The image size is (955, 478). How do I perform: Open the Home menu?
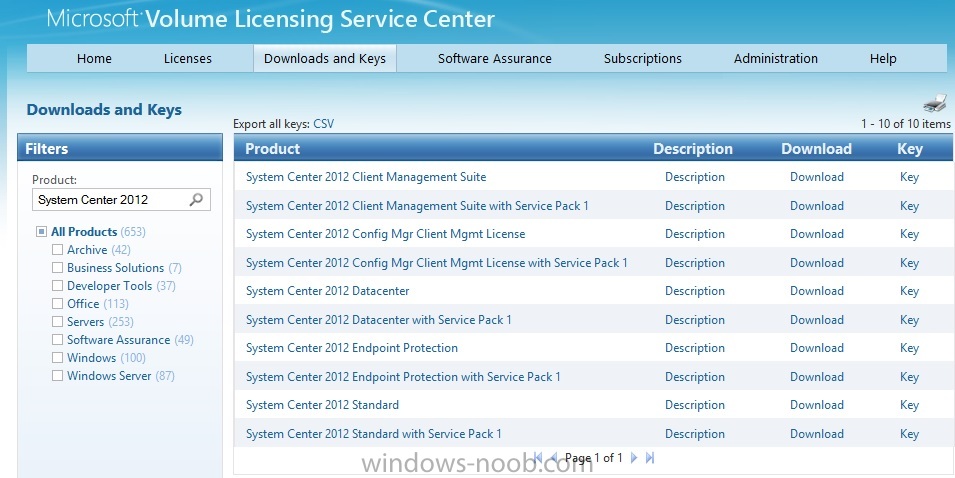(x=94, y=58)
